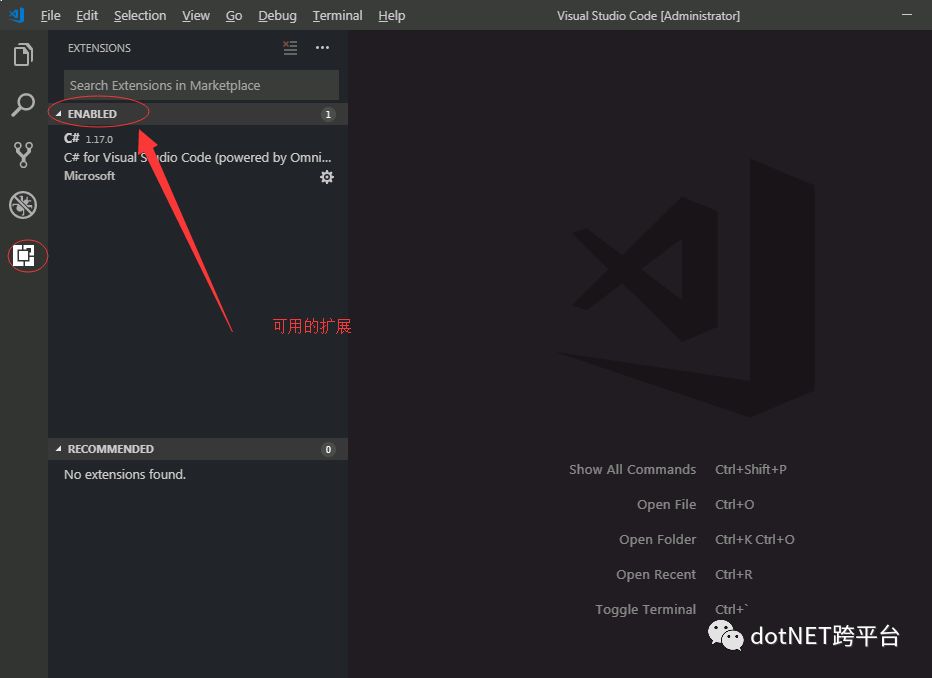The image size is (932, 678).
Task: Click the VS Code logo in title bar
Action: (x=17, y=15)
